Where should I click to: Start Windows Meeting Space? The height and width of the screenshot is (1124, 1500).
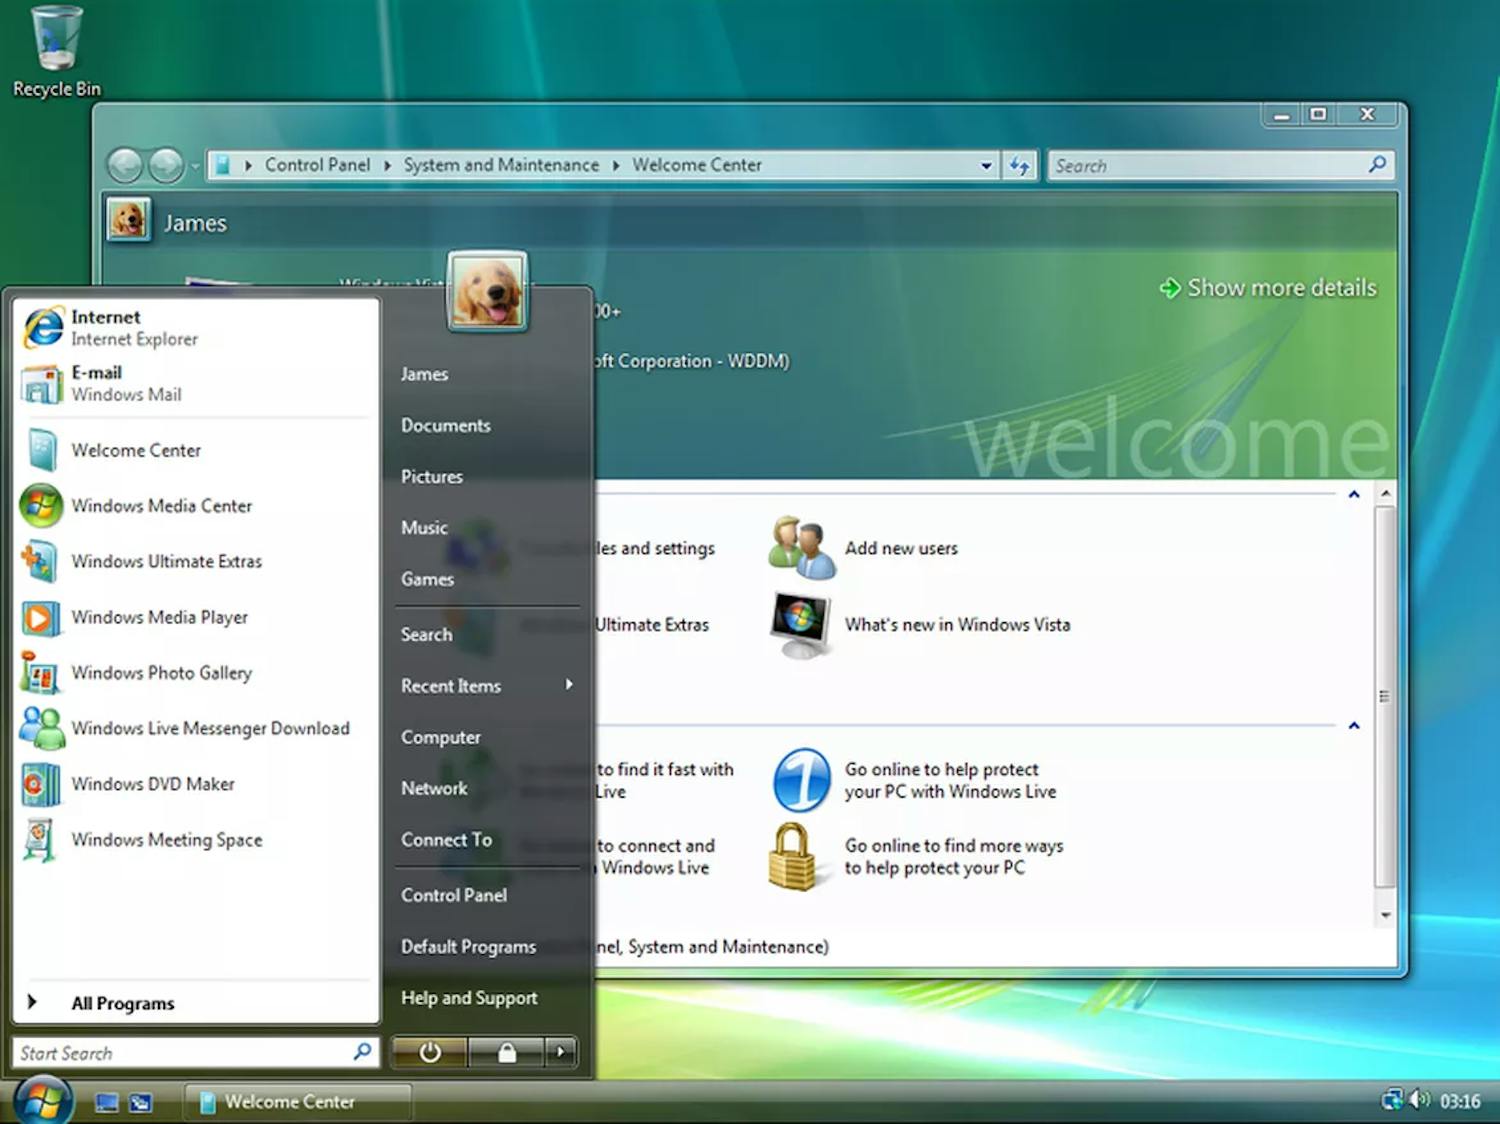[x=166, y=840]
